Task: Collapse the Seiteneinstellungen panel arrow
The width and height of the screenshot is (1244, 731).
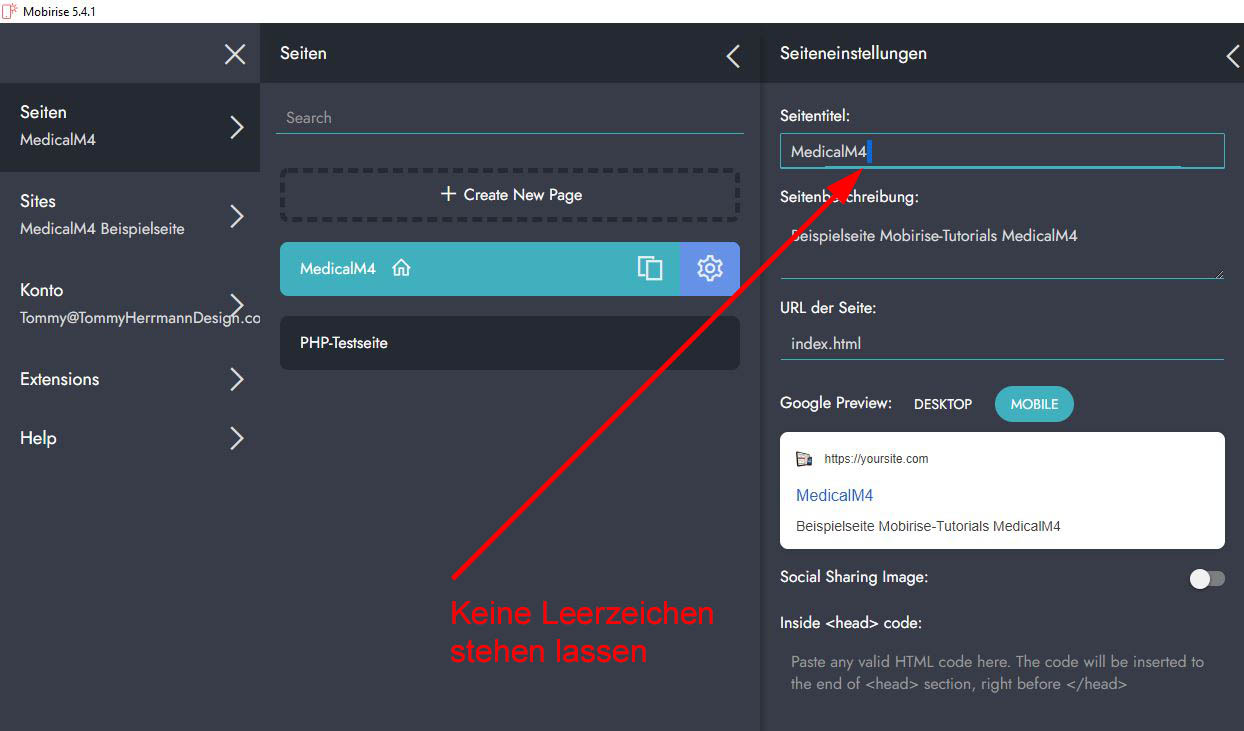Action: point(1232,56)
